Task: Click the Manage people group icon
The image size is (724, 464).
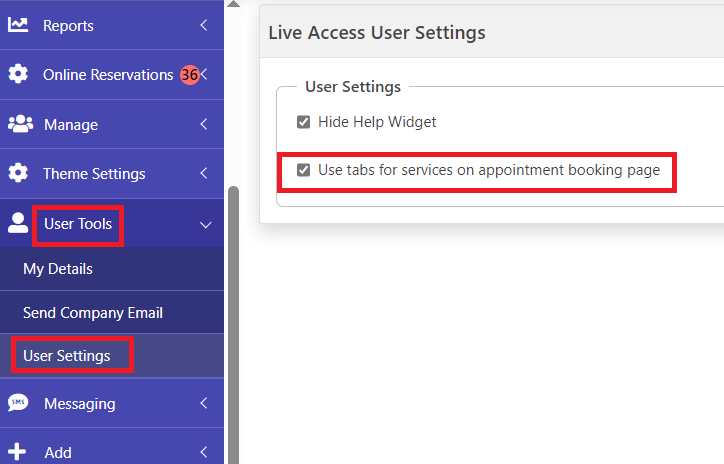Action: pos(20,124)
